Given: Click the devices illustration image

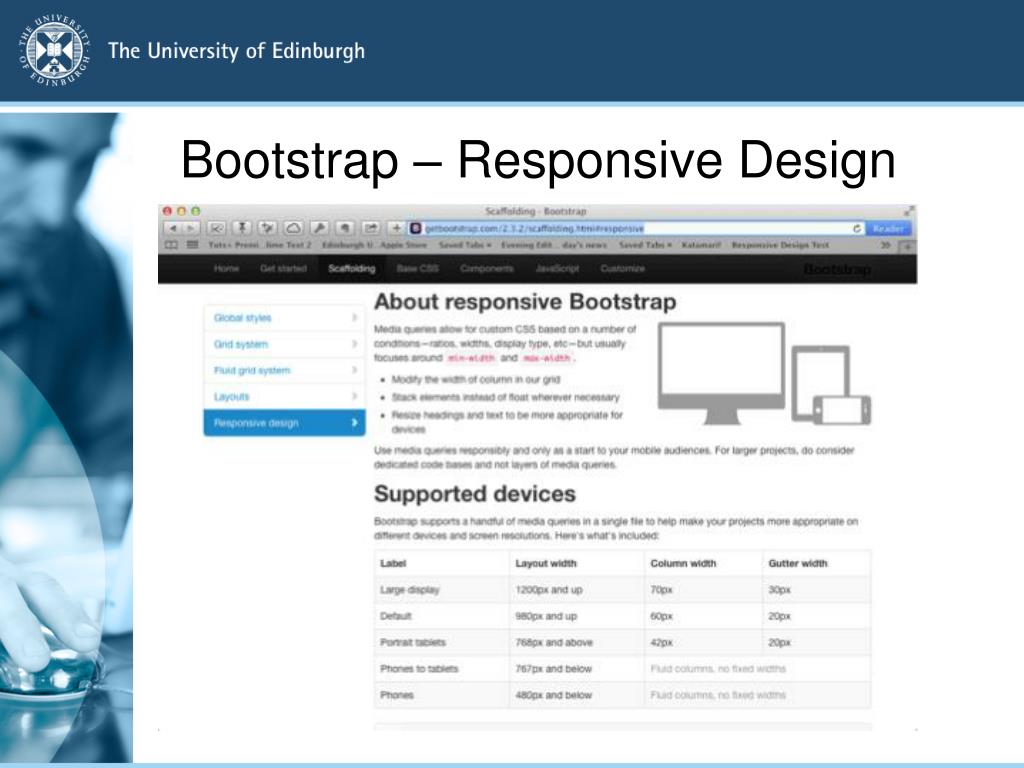Looking at the screenshot, I should (764, 374).
